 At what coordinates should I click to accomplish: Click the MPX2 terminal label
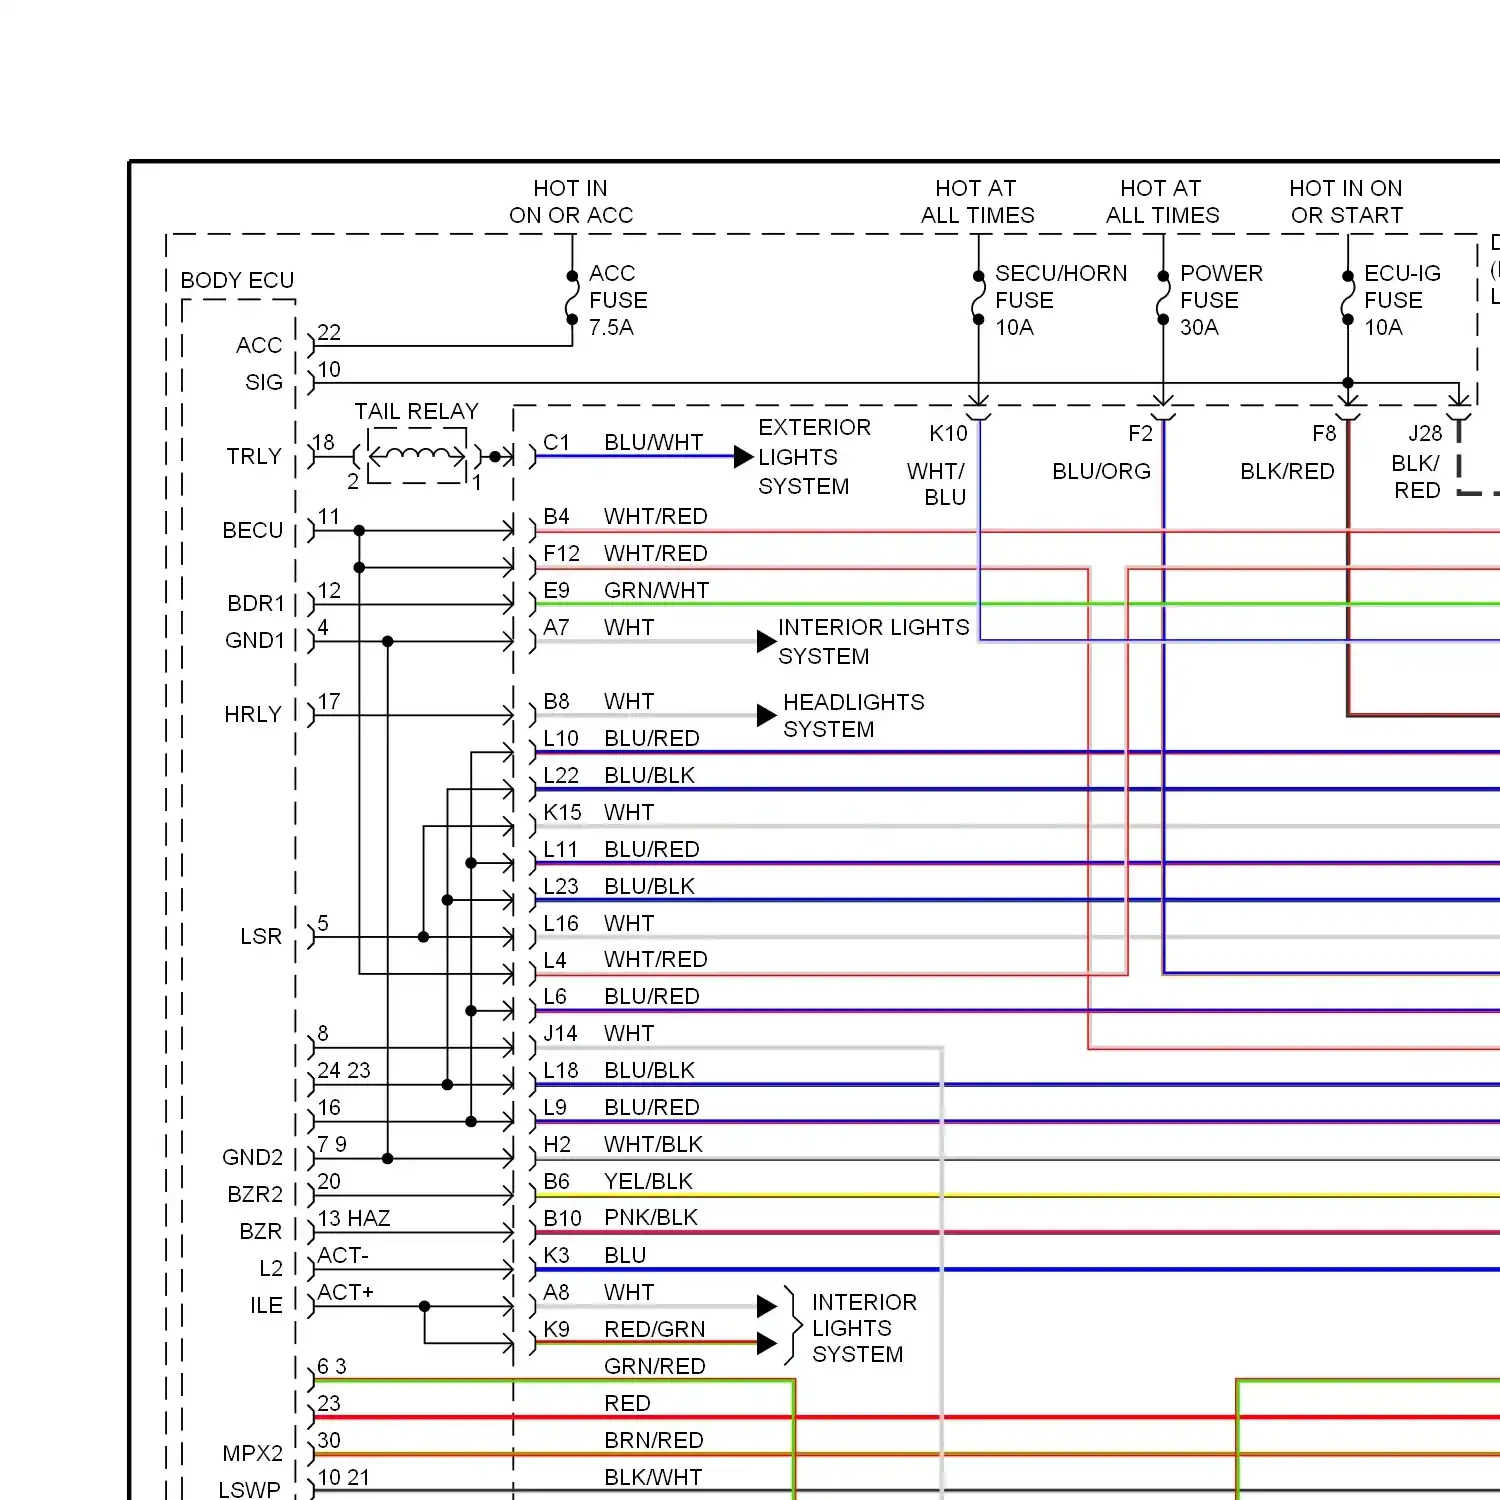[x=253, y=1454]
